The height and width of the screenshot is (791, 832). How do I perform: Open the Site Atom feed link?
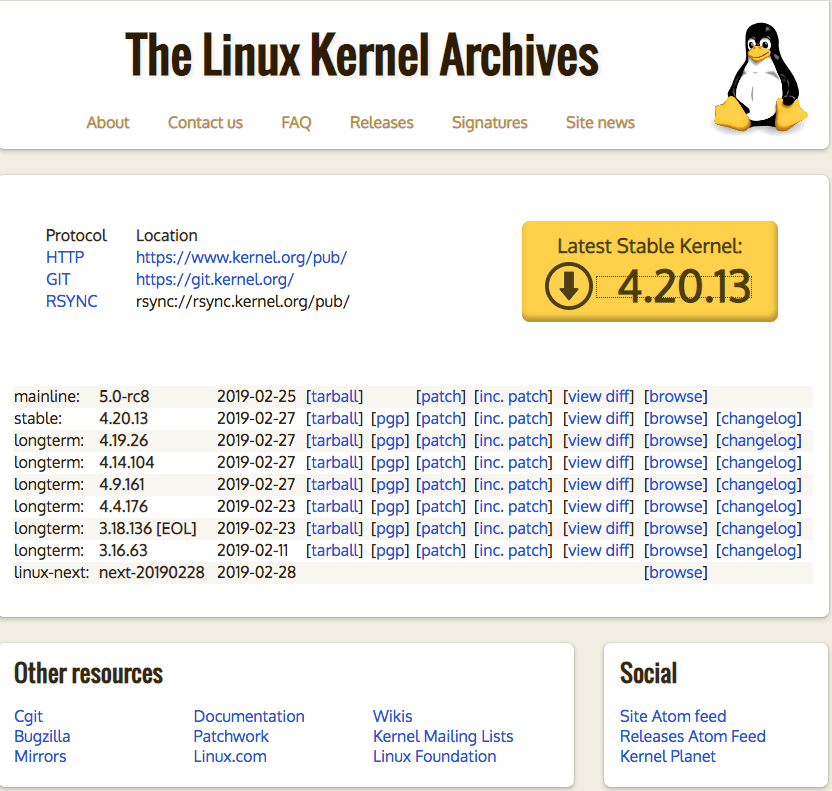click(x=673, y=716)
